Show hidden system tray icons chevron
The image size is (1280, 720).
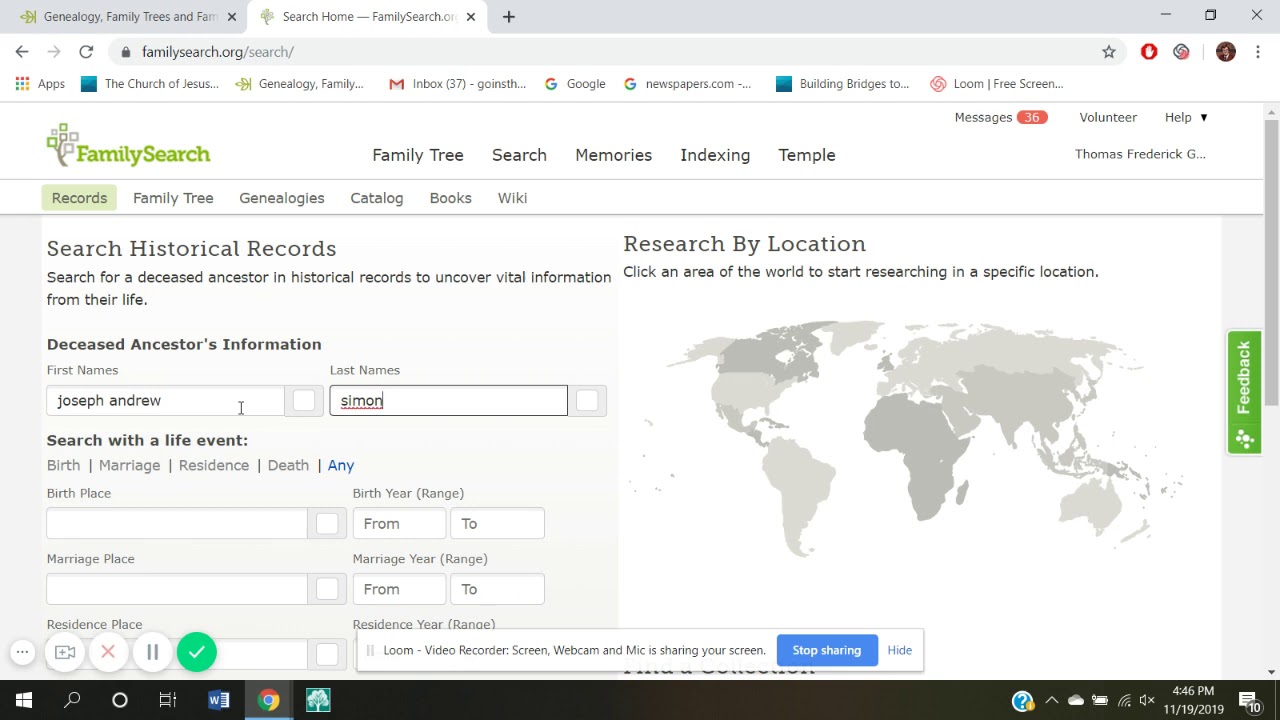[x=1051, y=701]
